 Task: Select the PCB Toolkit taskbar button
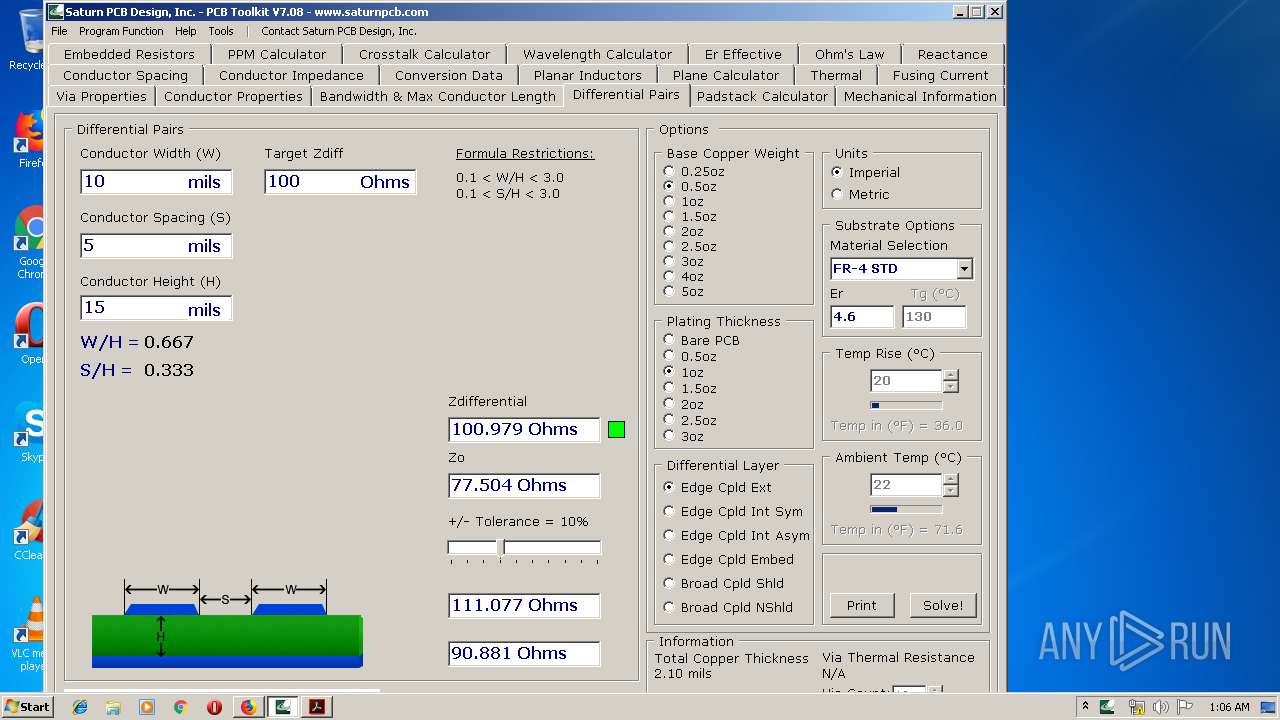[x=283, y=707]
